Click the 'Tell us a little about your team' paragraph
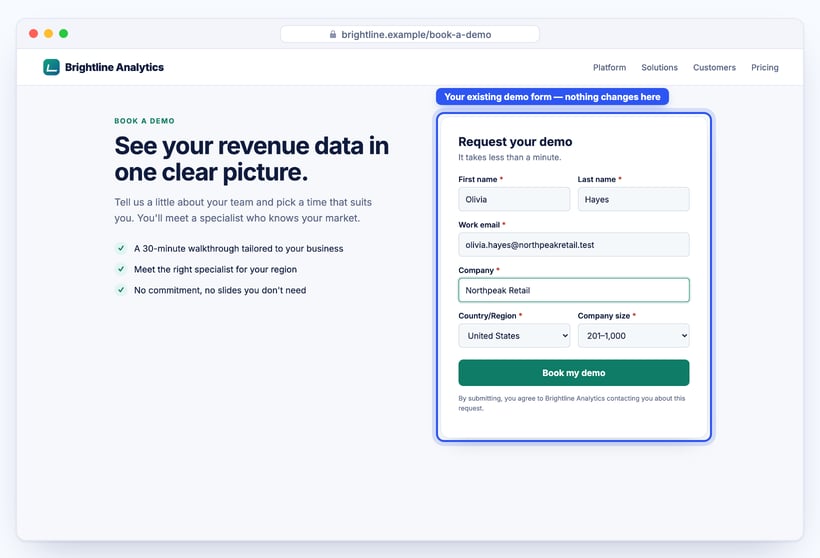This screenshot has width=820, height=558. 243,210
